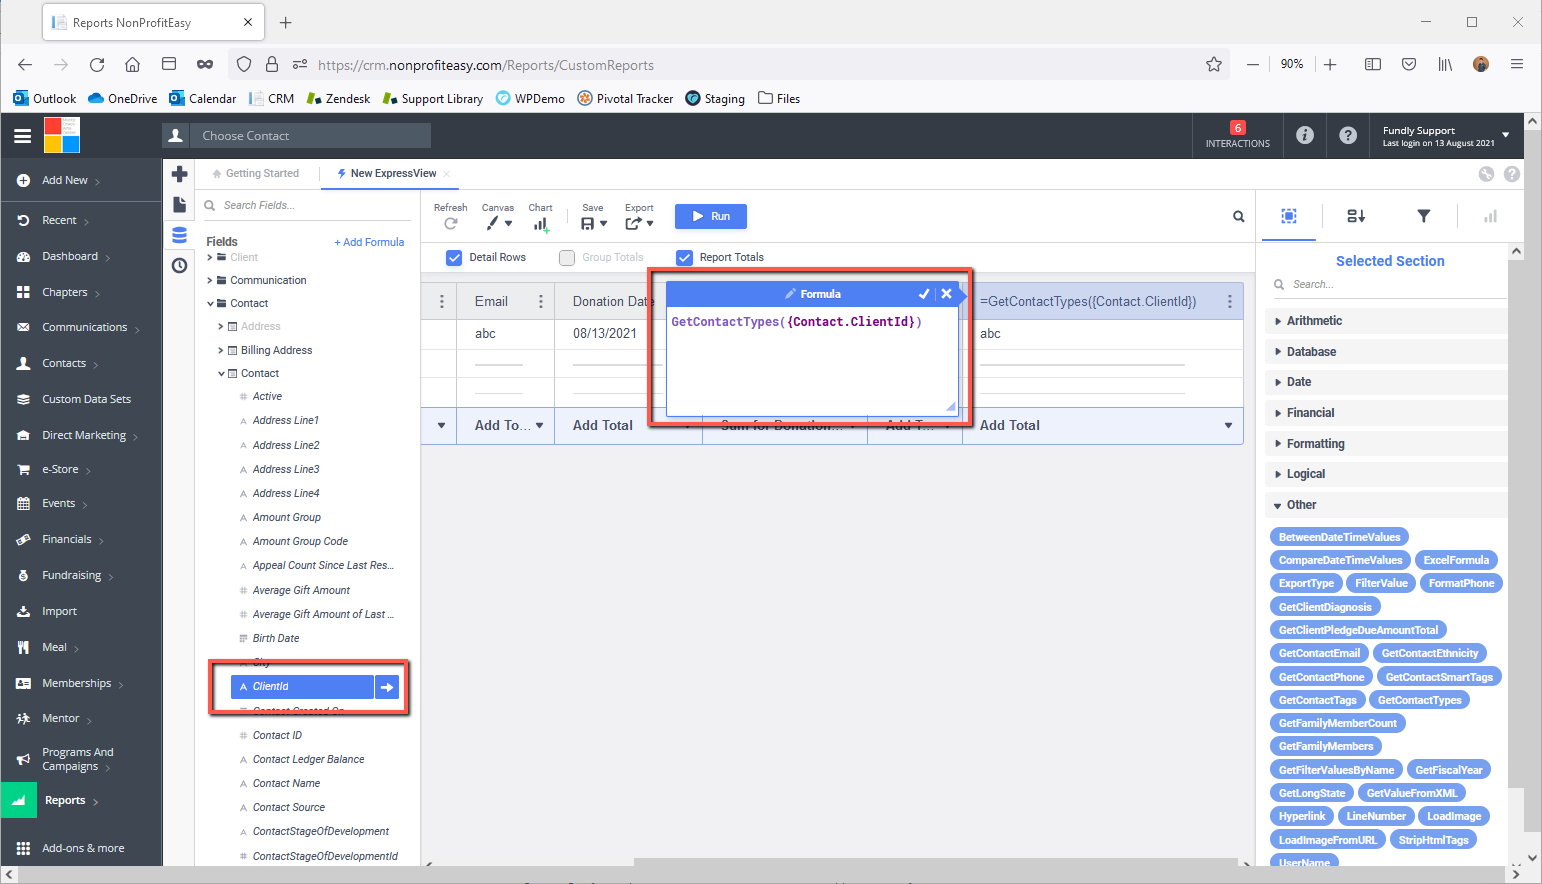Select the database stack icon
The width and height of the screenshot is (1542, 884).
point(180,235)
